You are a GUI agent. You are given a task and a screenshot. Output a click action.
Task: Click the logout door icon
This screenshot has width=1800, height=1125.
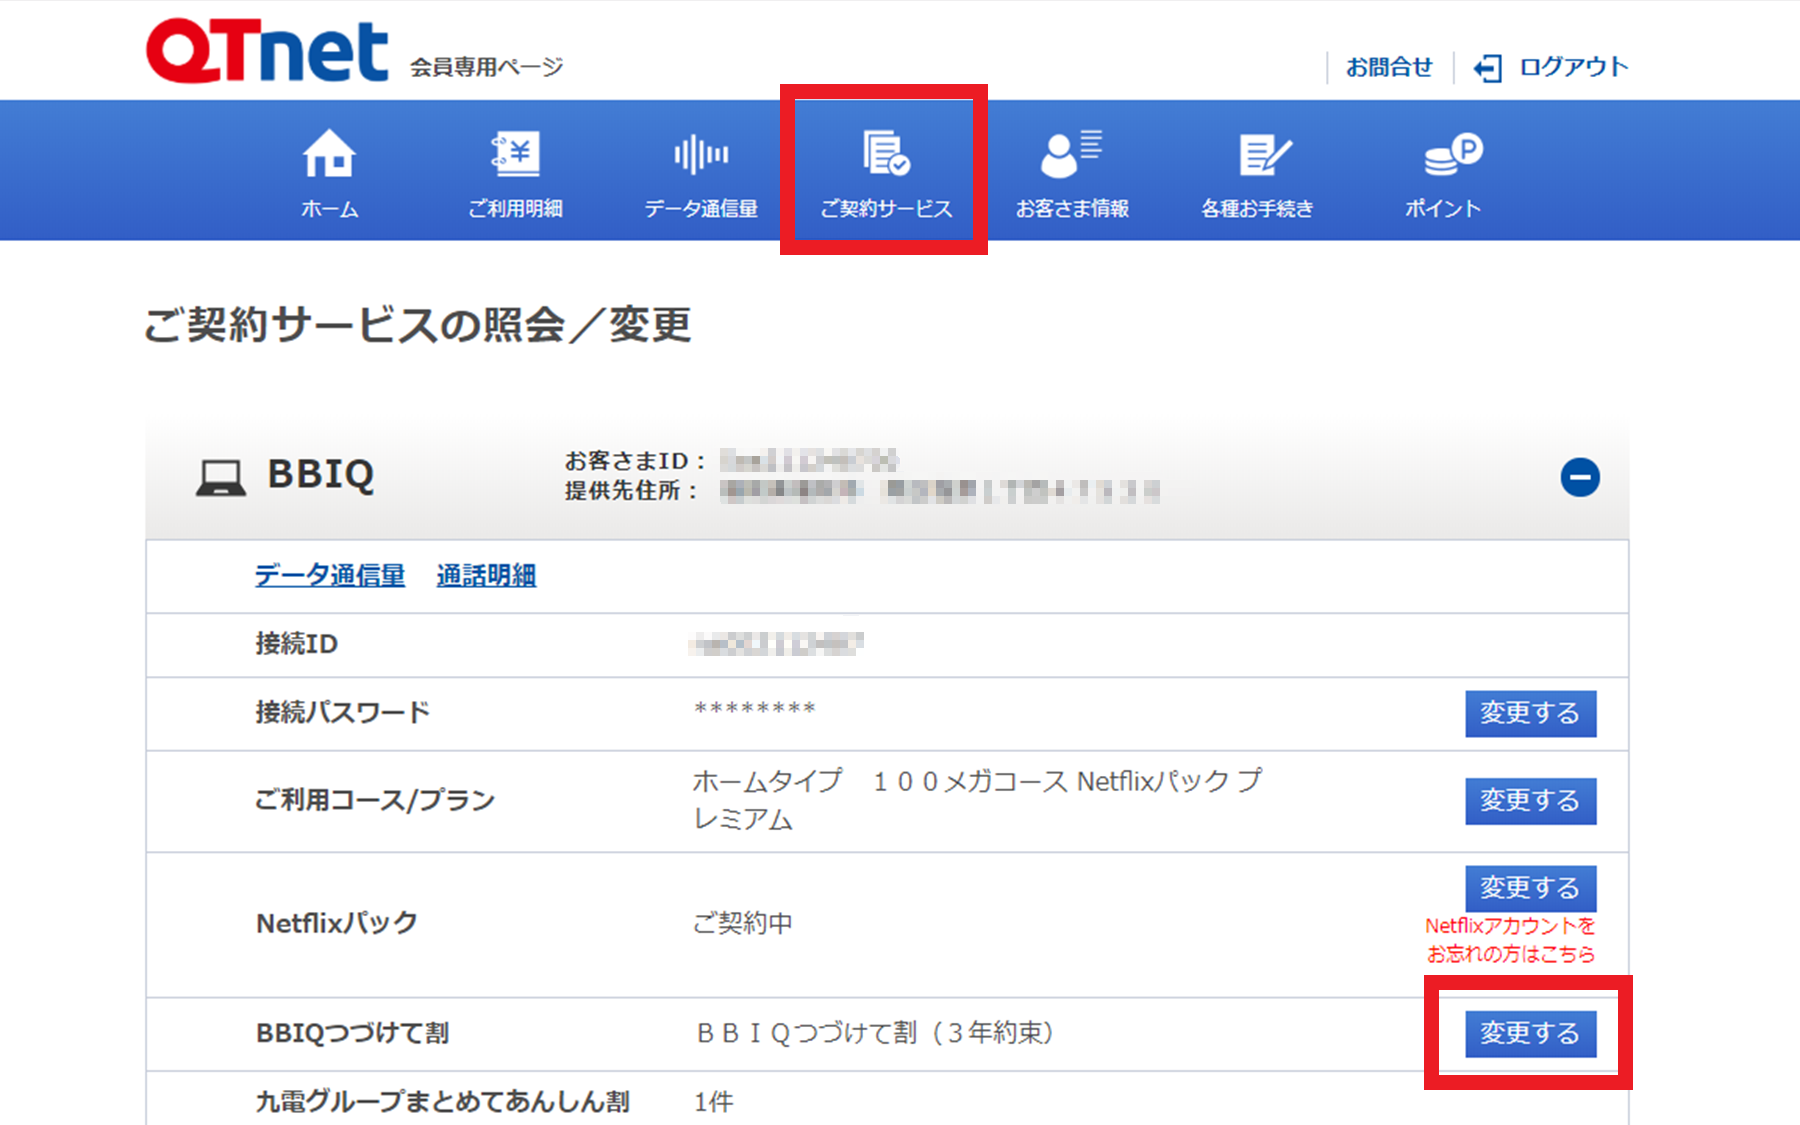[x=1487, y=68]
